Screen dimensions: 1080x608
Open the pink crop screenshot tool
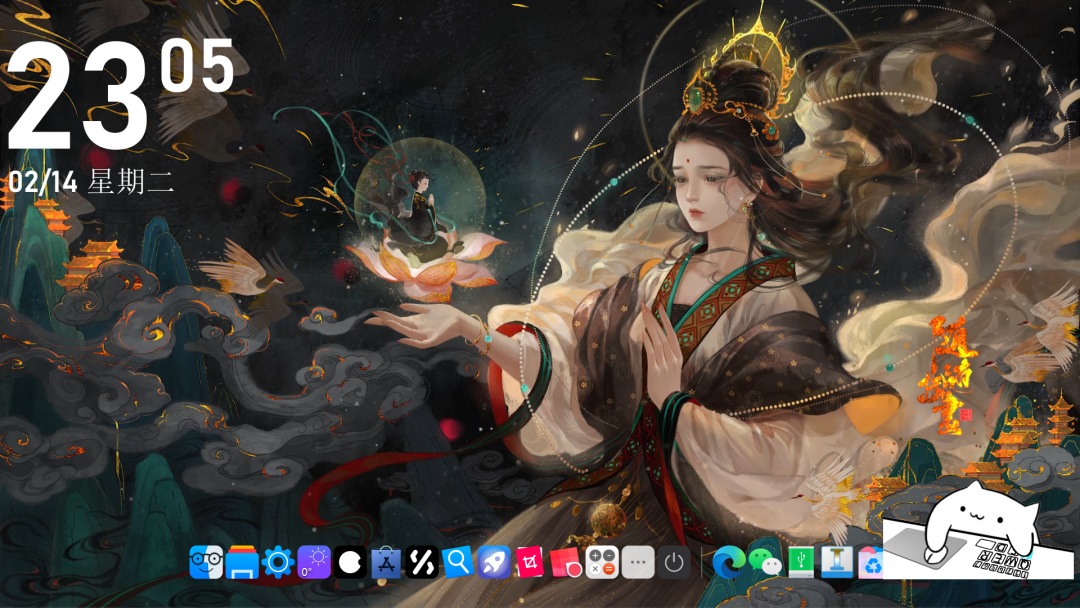pos(530,562)
